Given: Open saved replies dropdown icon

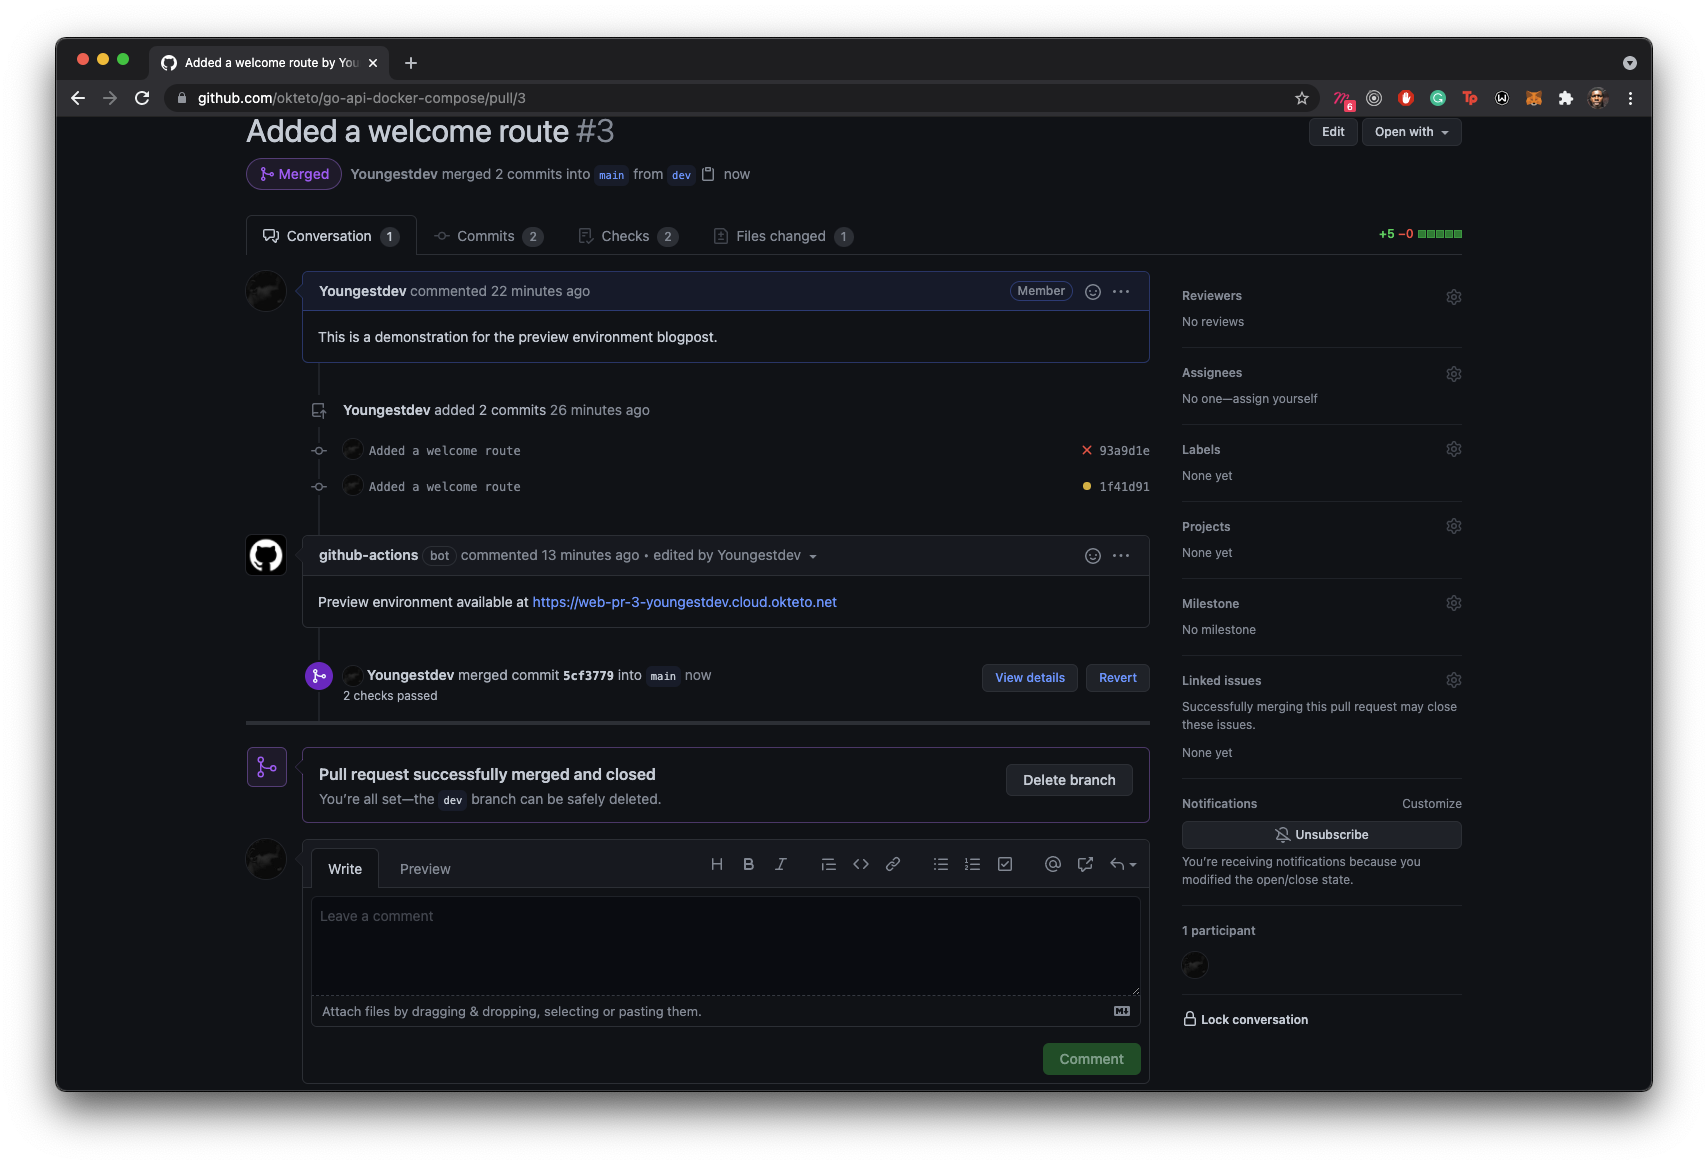Looking at the screenshot, I should (x=1123, y=864).
